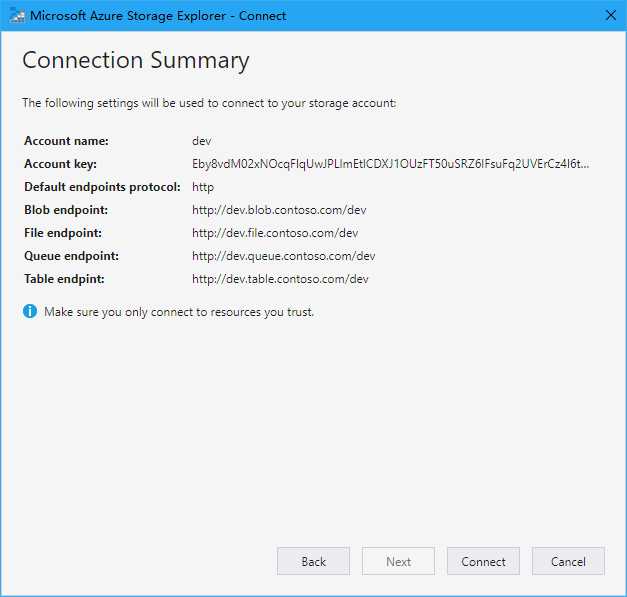The width and height of the screenshot is (627, 597).
Task: Click the Blob endpoint URL
Action: click(279, 210)
